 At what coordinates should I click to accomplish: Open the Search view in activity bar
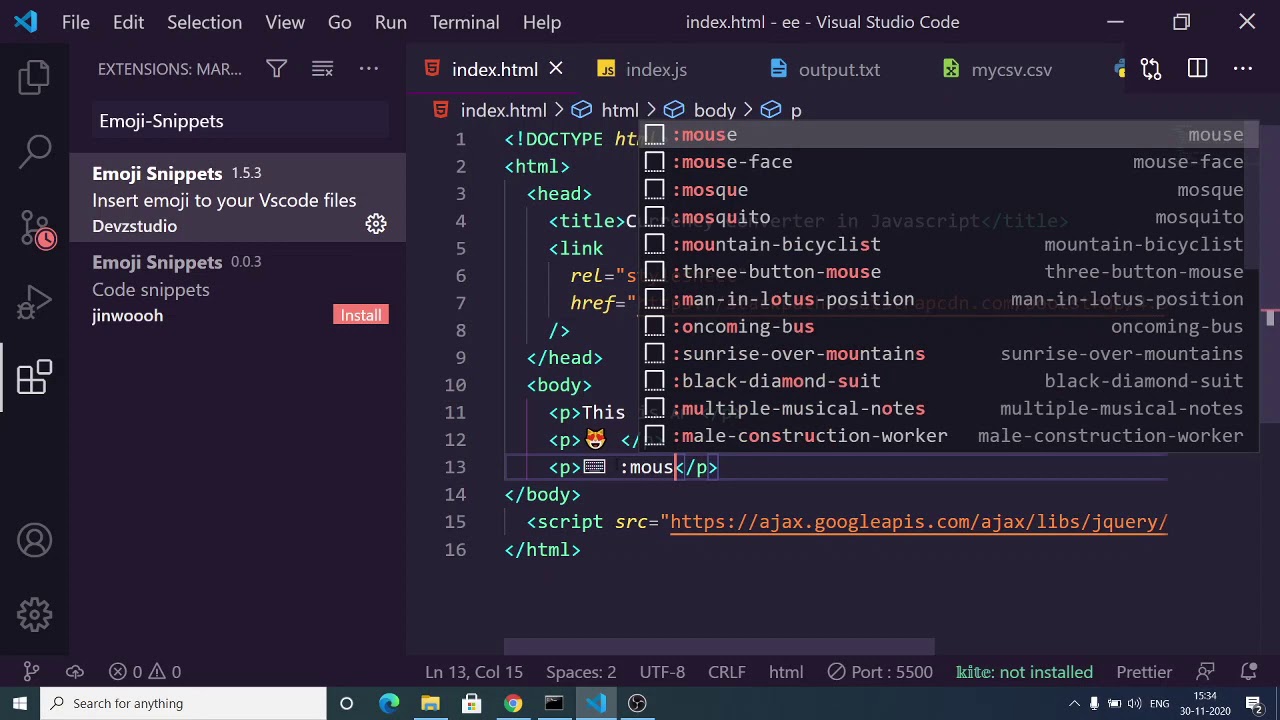[35, 151]
